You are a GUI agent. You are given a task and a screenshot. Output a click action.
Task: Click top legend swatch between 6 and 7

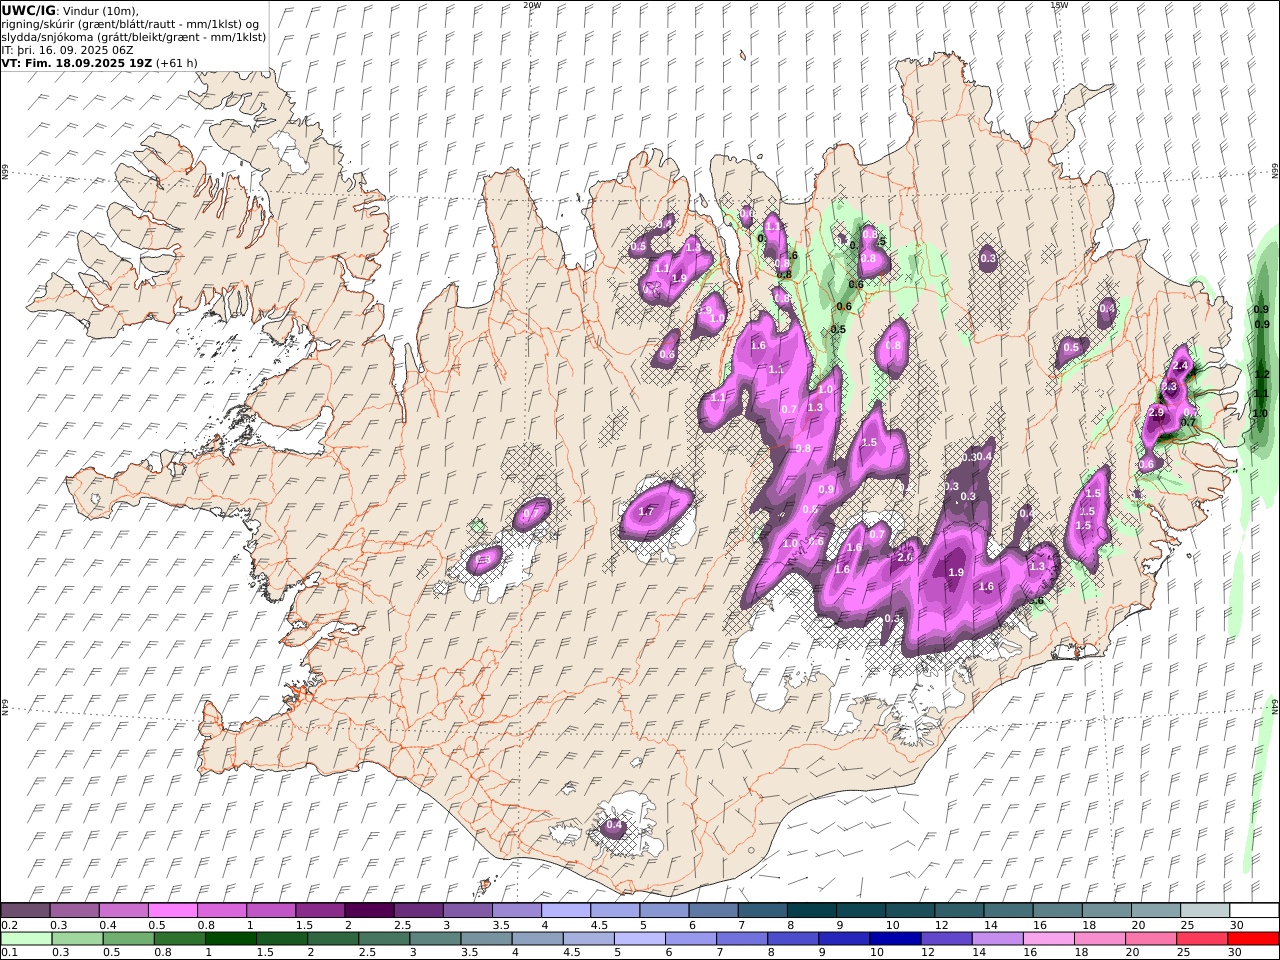click(712, 910)
